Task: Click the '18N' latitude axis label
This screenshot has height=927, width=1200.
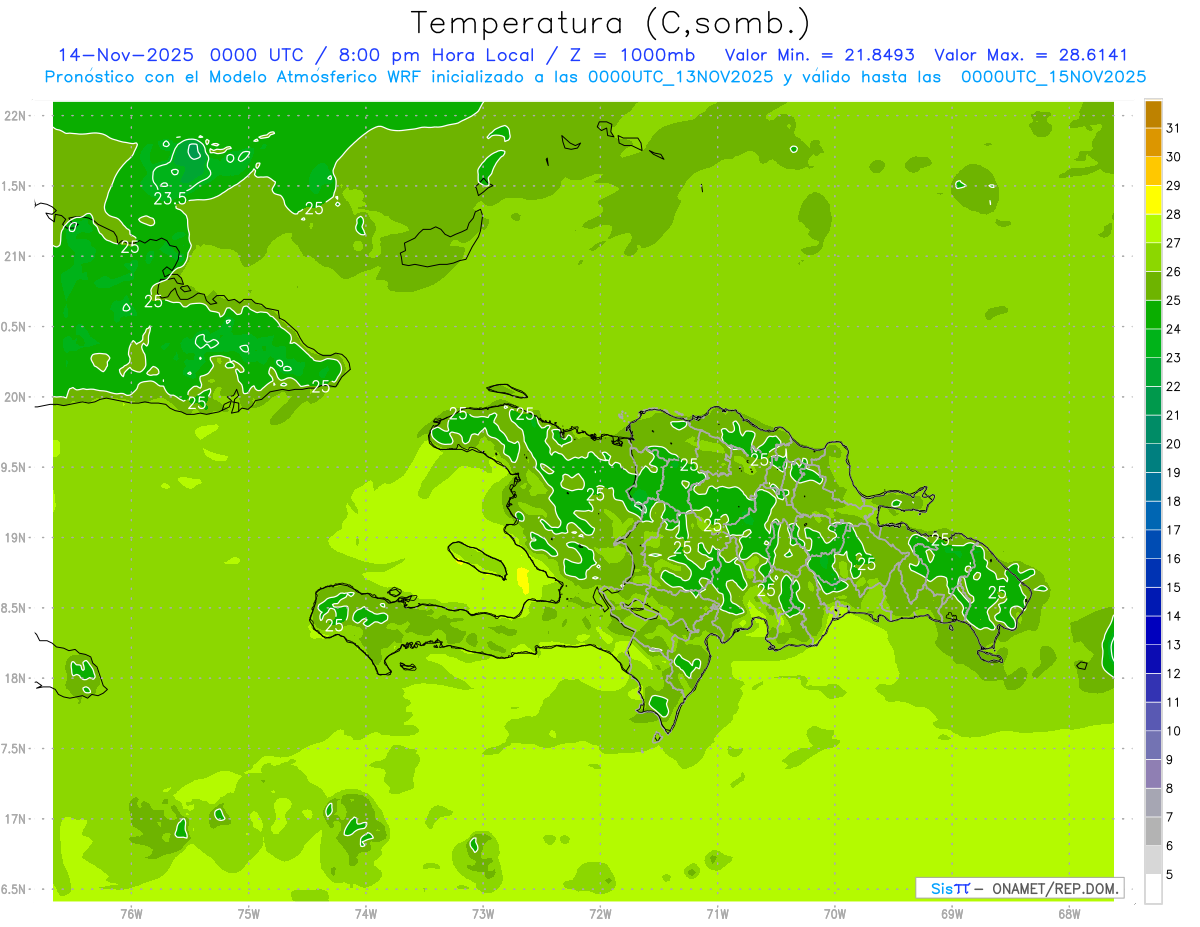Action: coord(15,678)
